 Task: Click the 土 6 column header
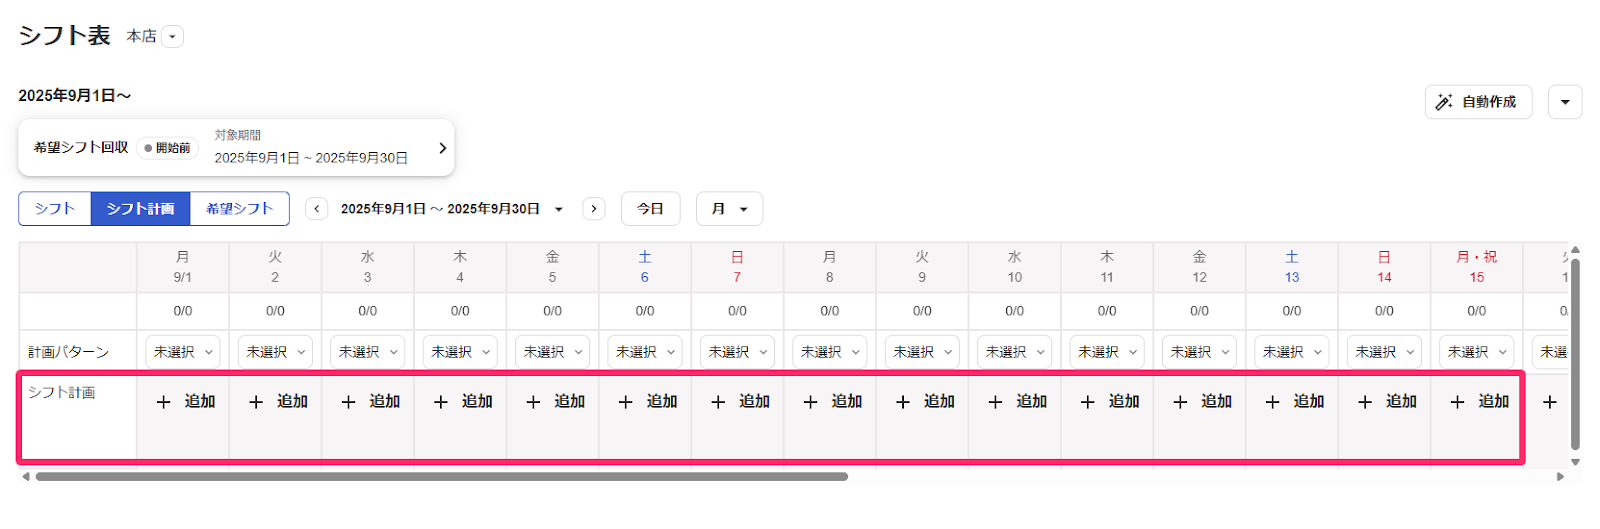coord(645,267)
